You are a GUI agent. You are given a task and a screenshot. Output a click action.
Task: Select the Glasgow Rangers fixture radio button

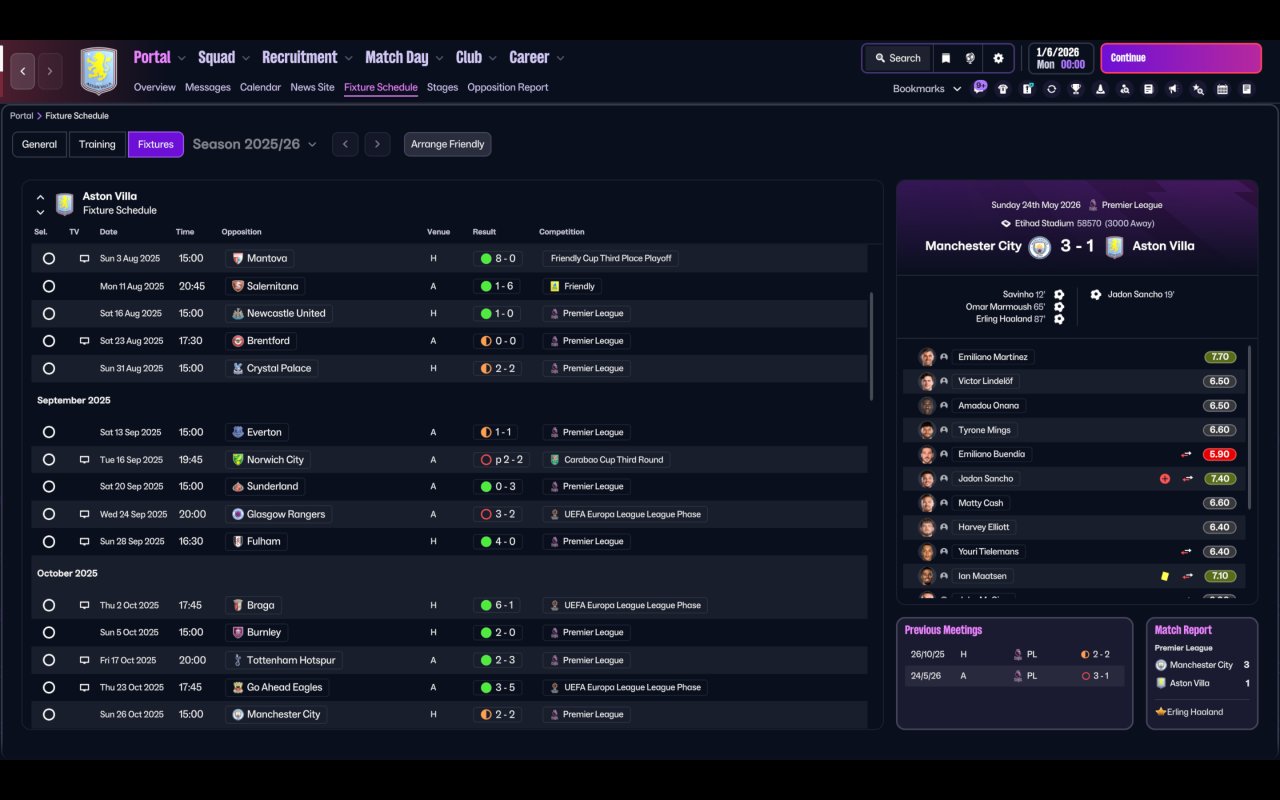click(49, 514)
